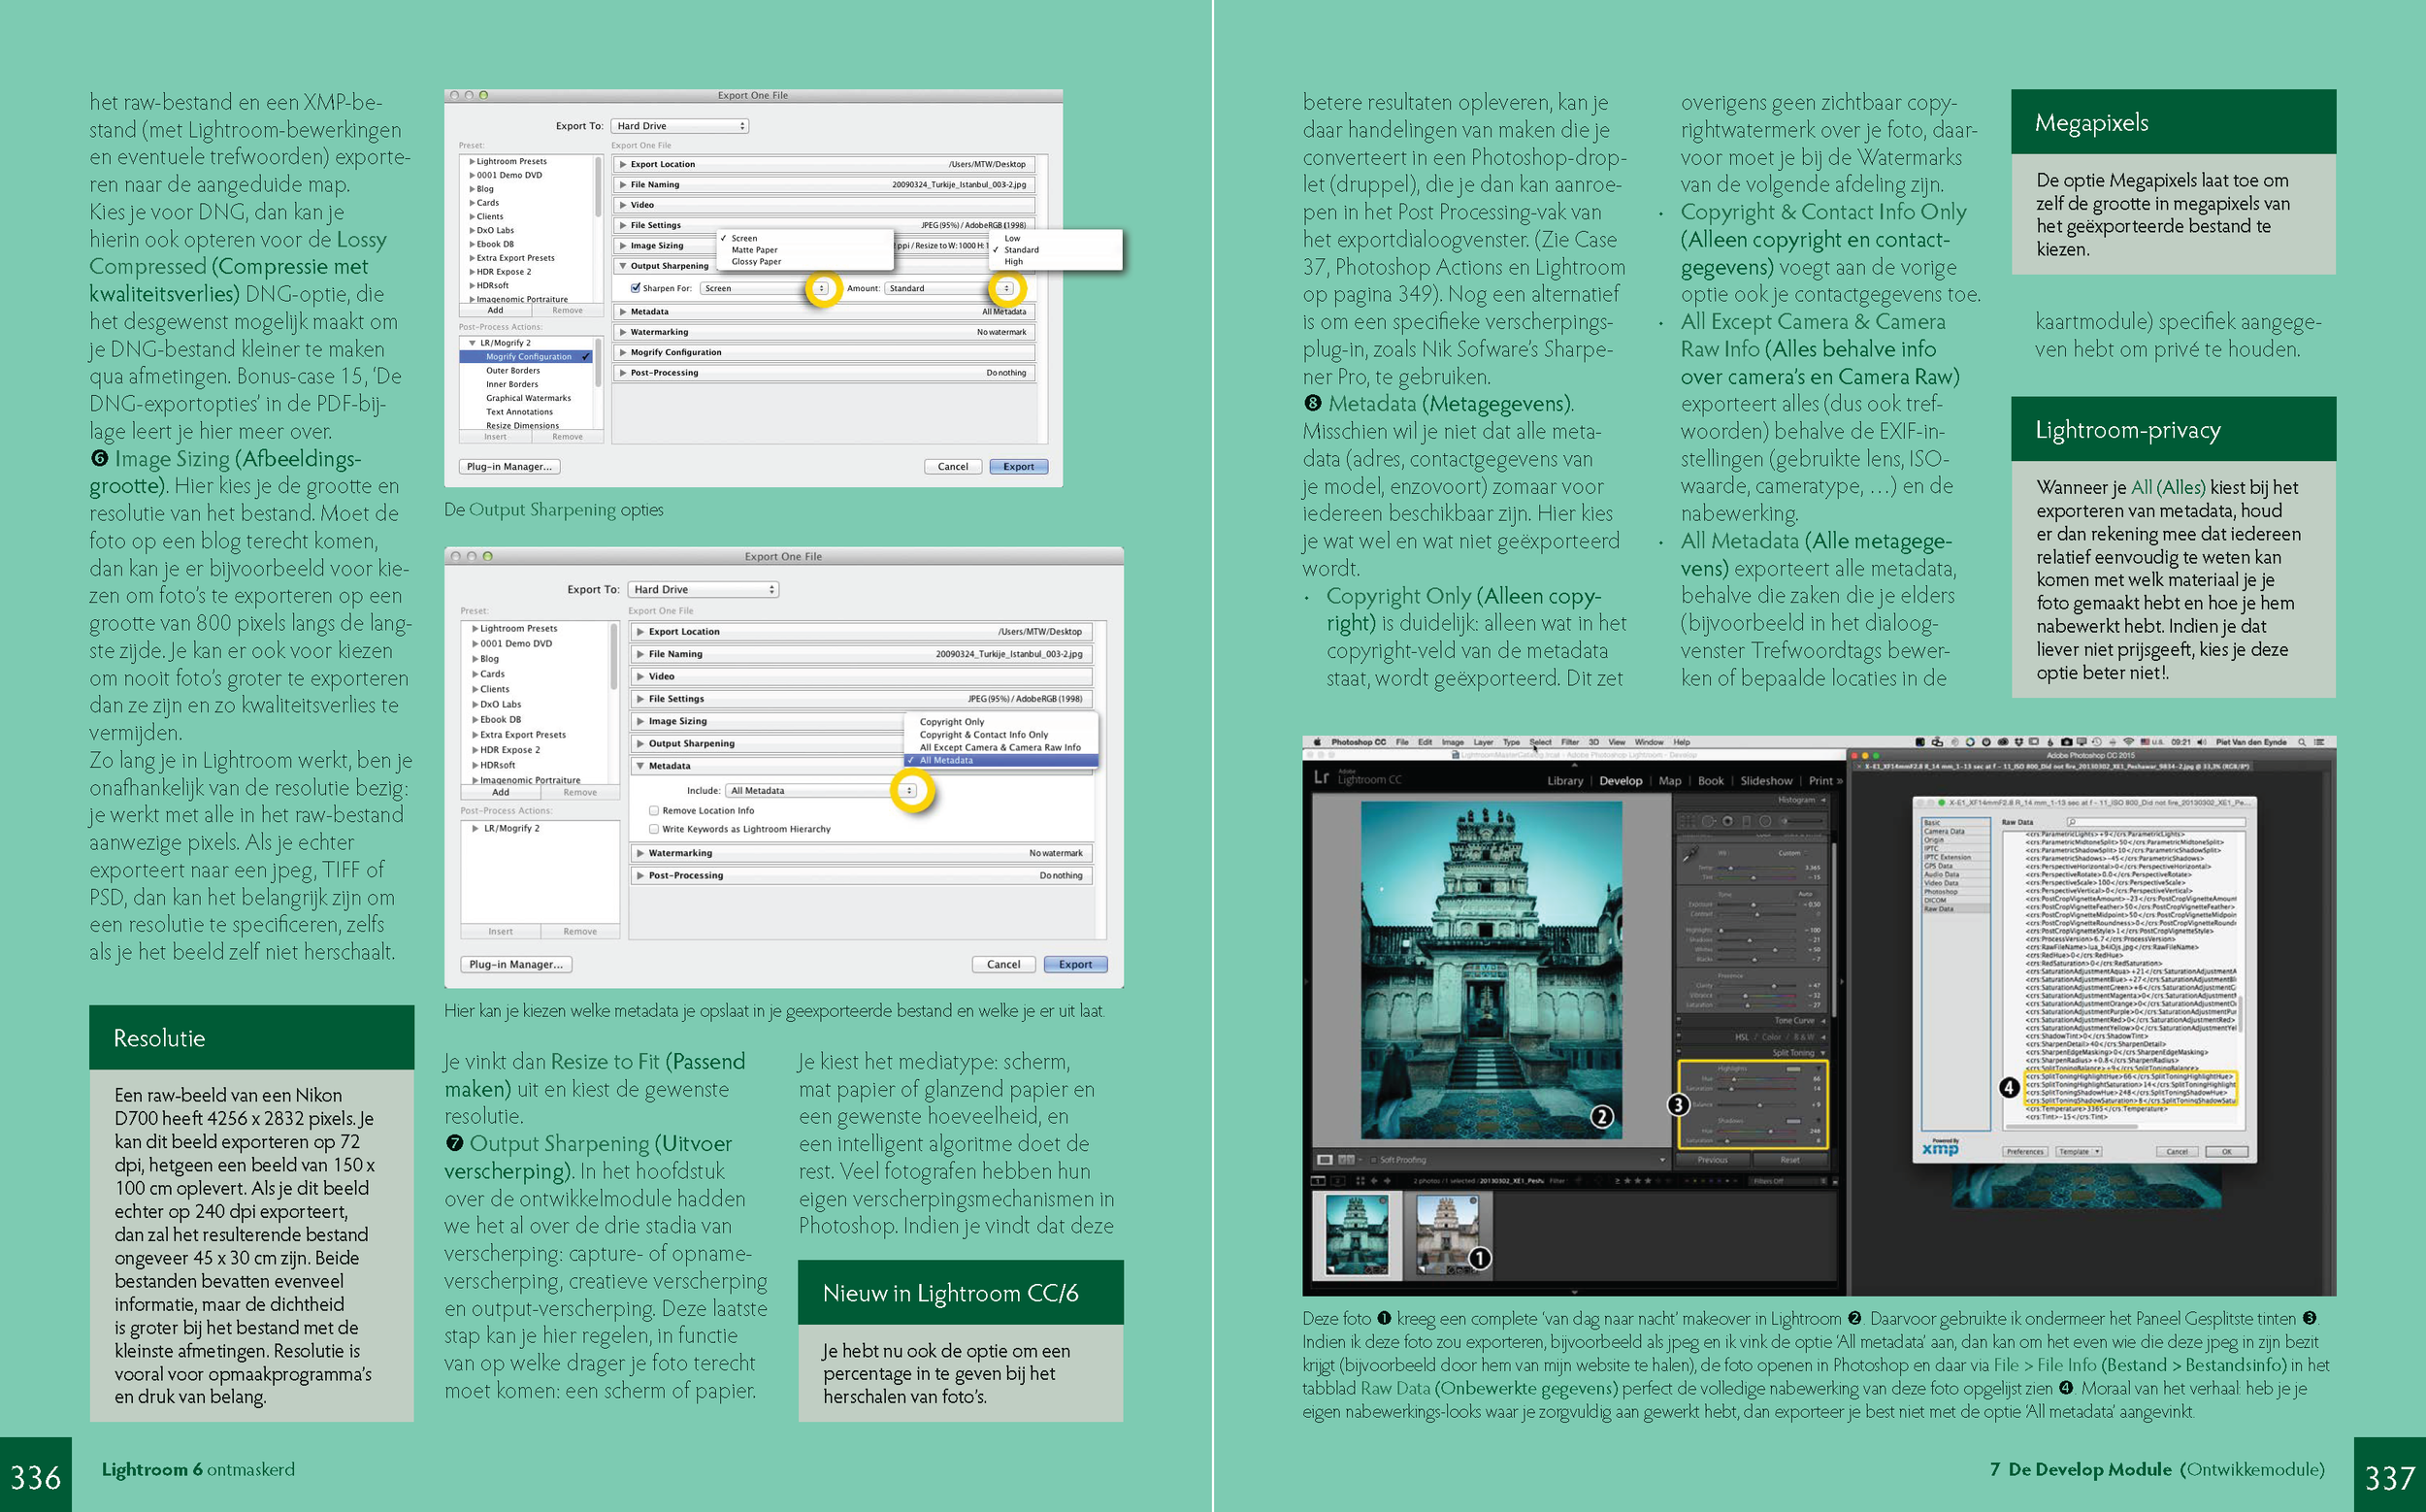Click the red close dot of the Photoshop window
The image size is (2426, 1512).
(x=1854, y=755)
